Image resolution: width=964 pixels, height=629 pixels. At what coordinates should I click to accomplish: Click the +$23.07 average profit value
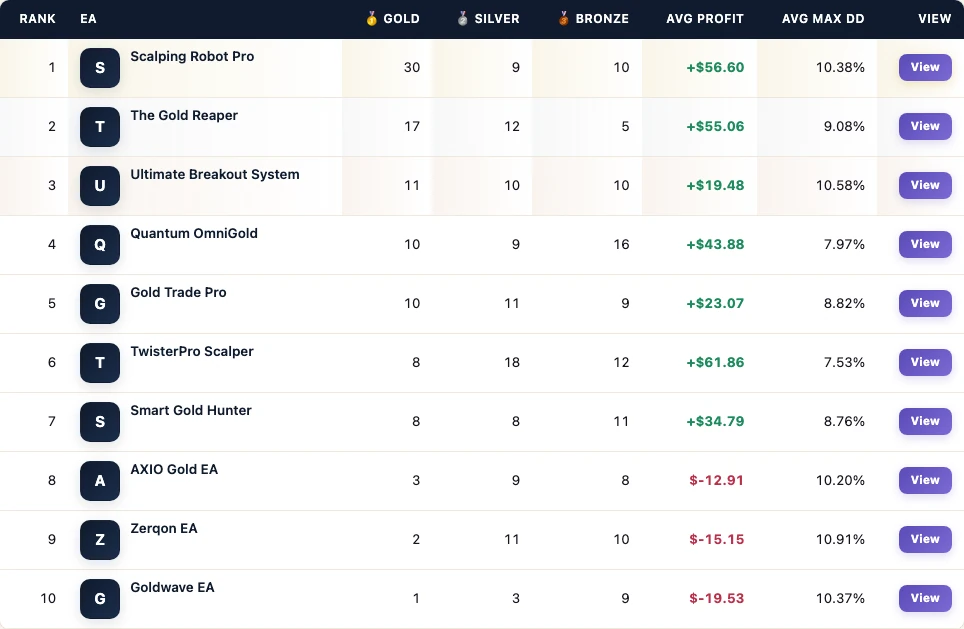point(715,304)
